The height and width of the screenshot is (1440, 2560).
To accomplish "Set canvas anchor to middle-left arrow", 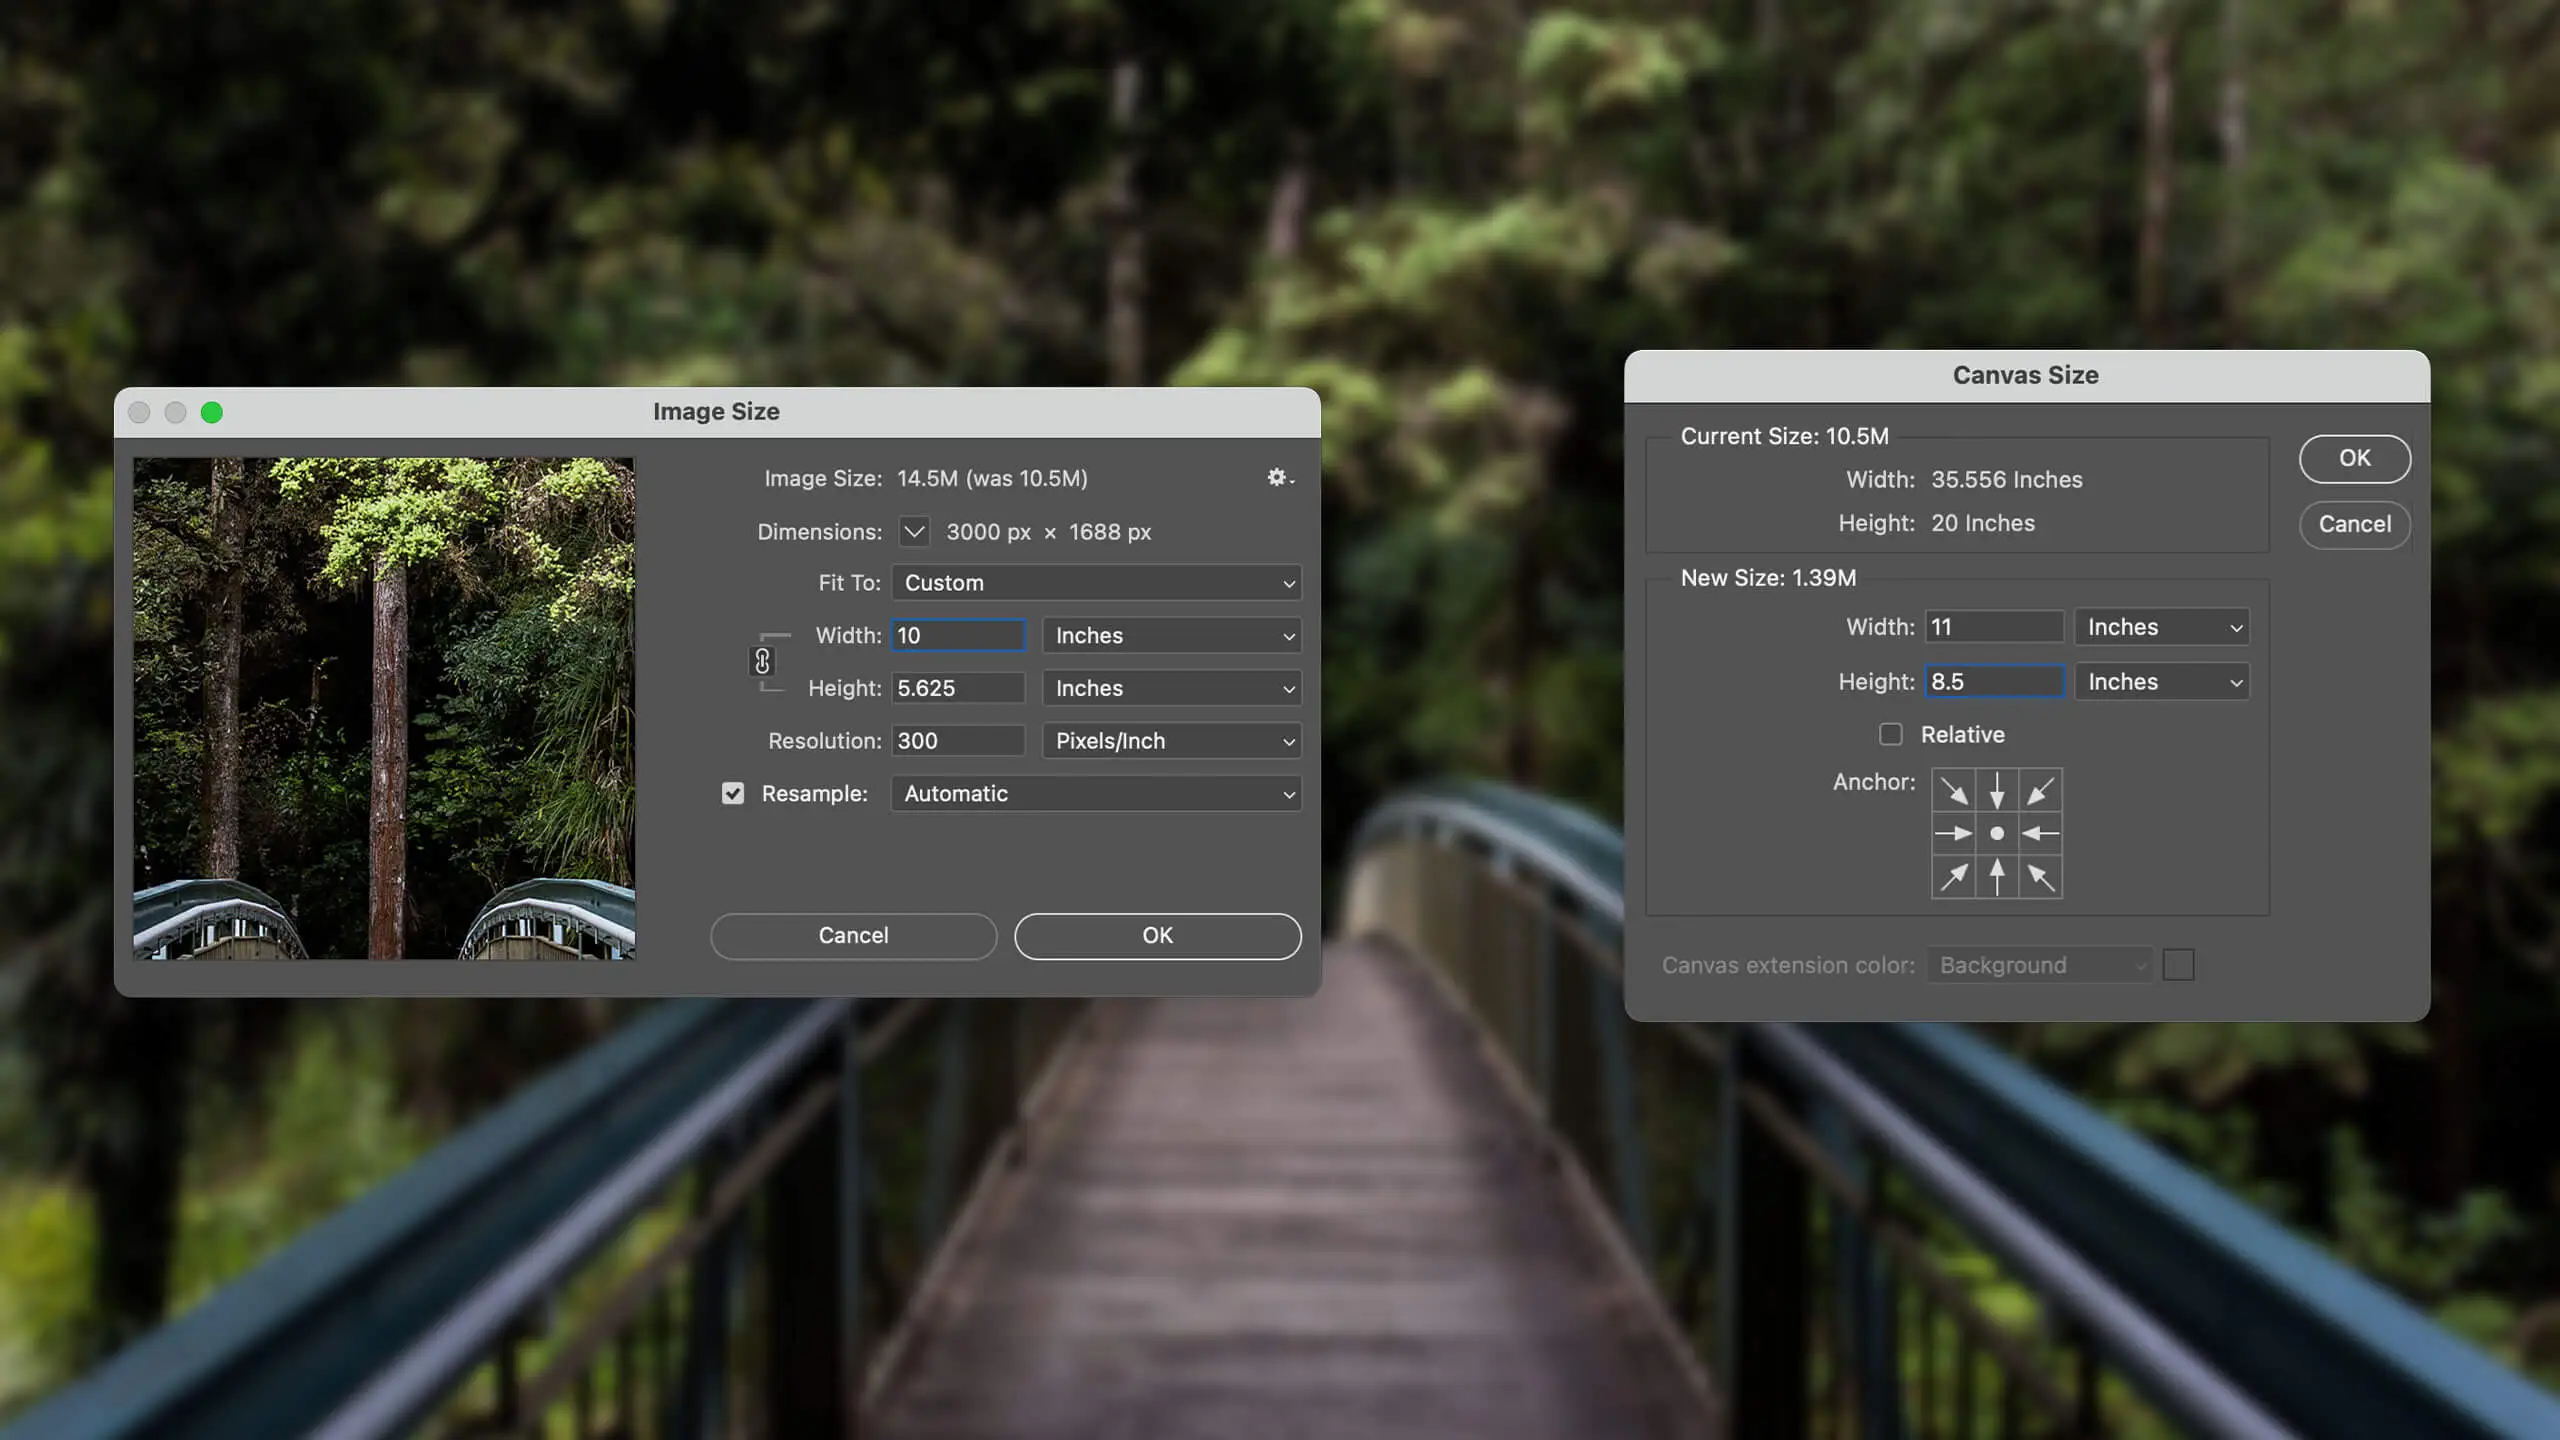I will point(1953,833).
